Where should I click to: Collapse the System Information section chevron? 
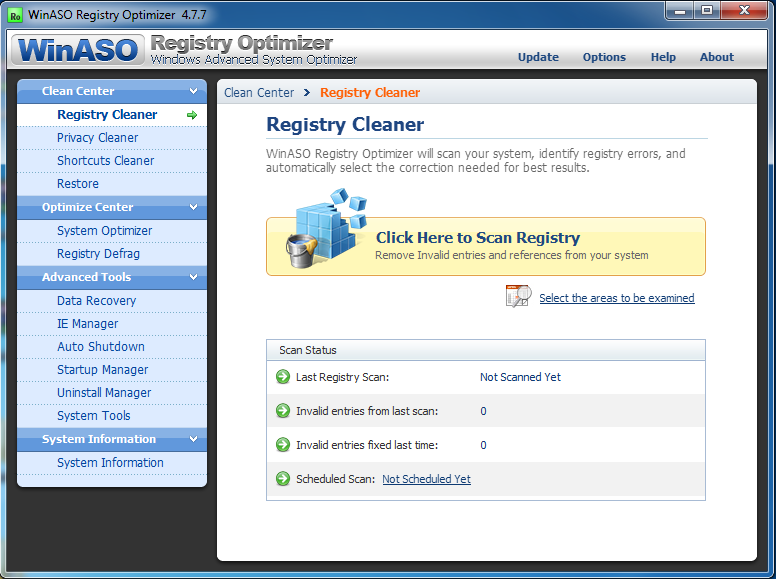194,439
